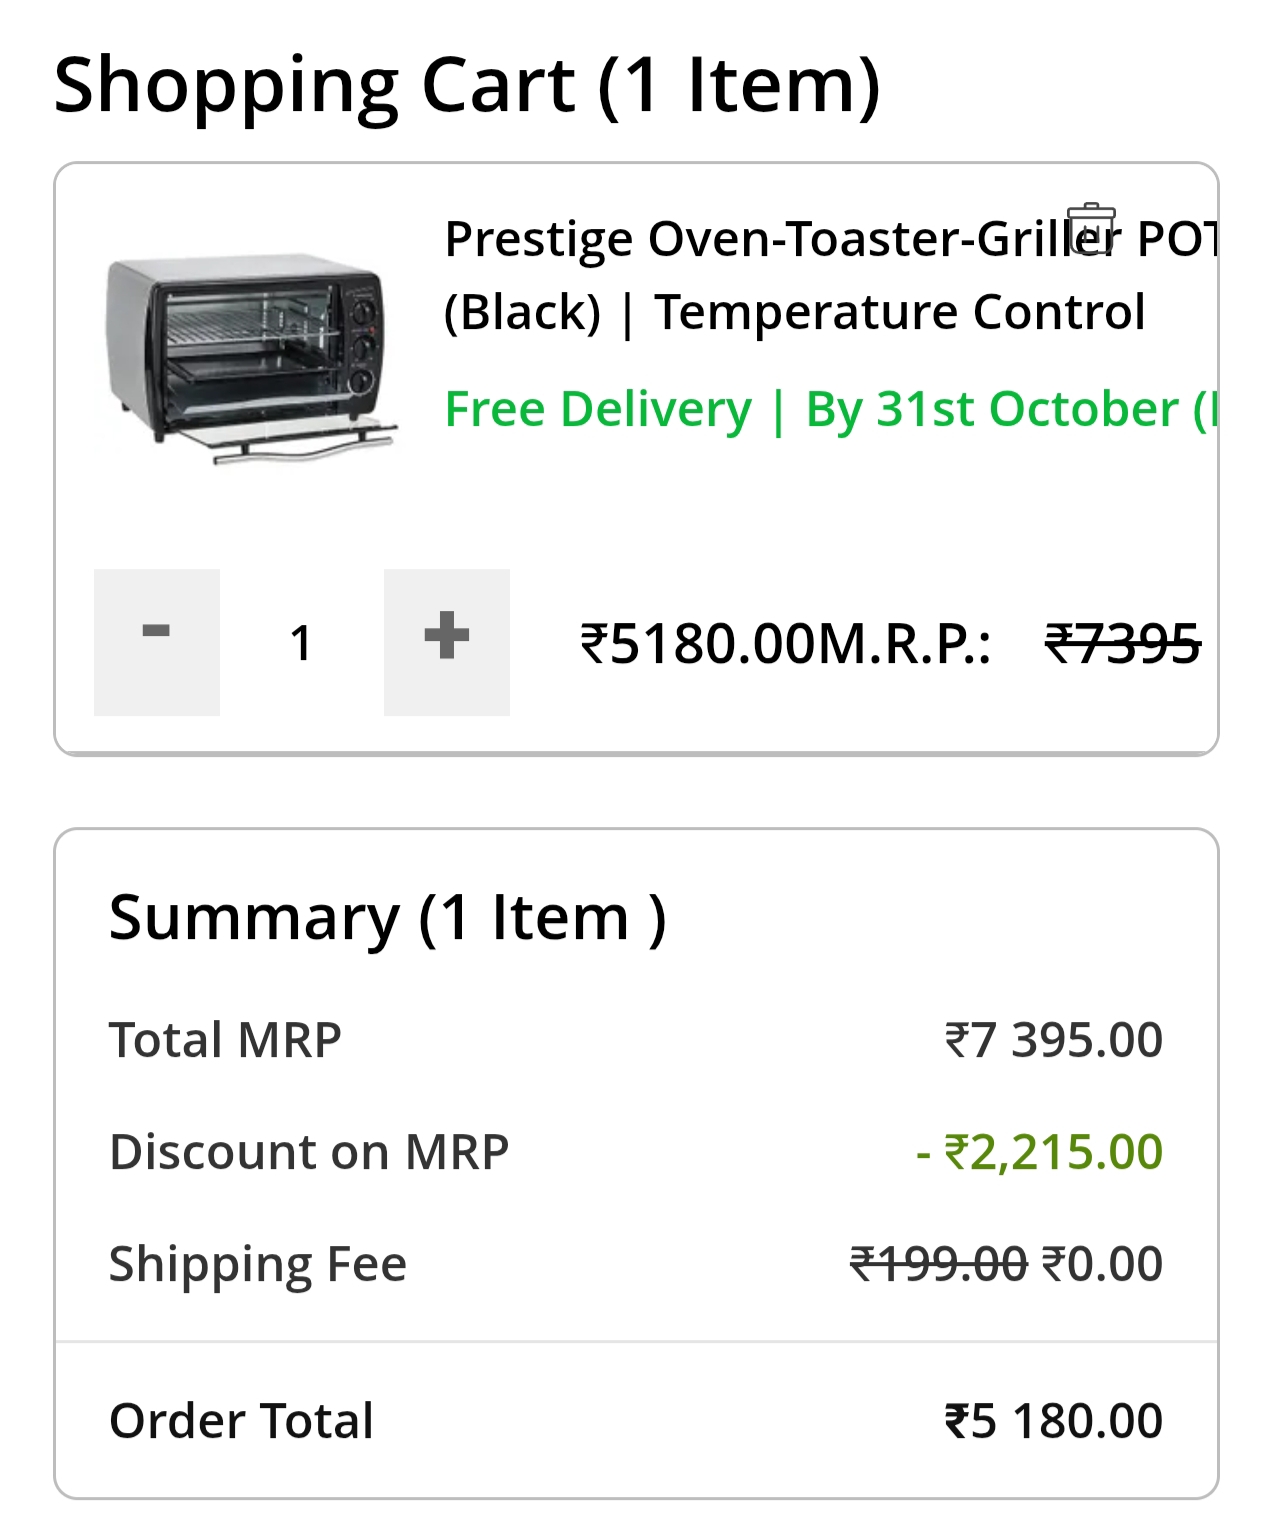Select the Total MRP label
Screen dimensions: 1272x1516
click(x=225, y=1040)
